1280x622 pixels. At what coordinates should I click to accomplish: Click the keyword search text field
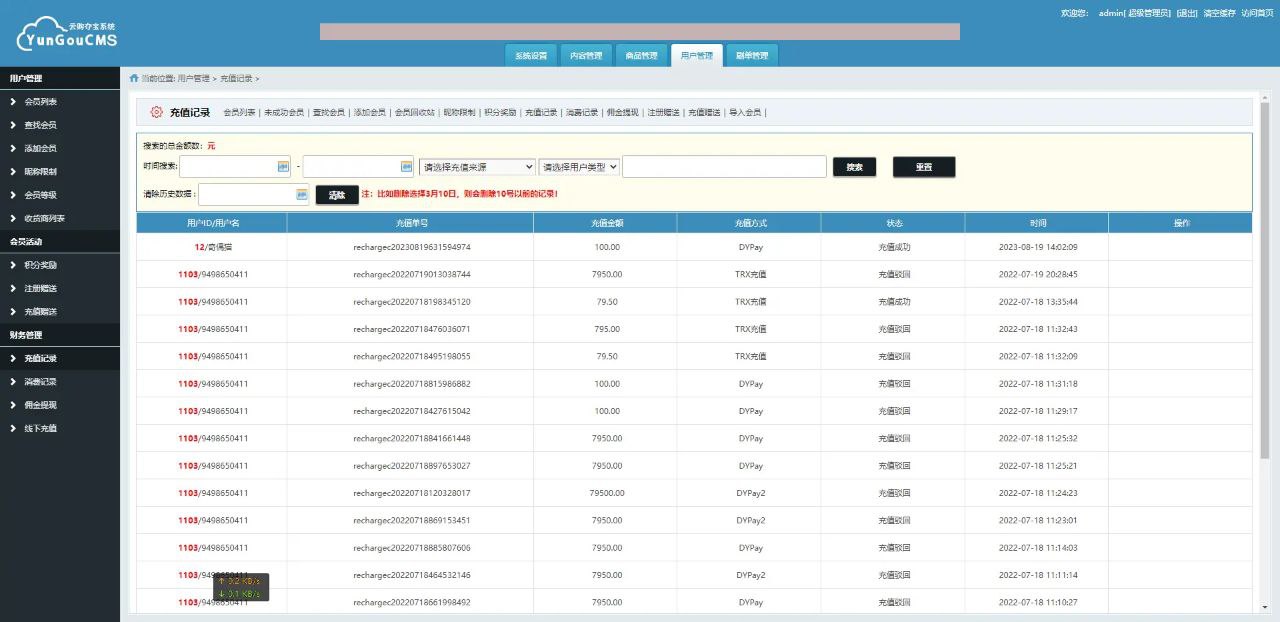pos(724,167)
